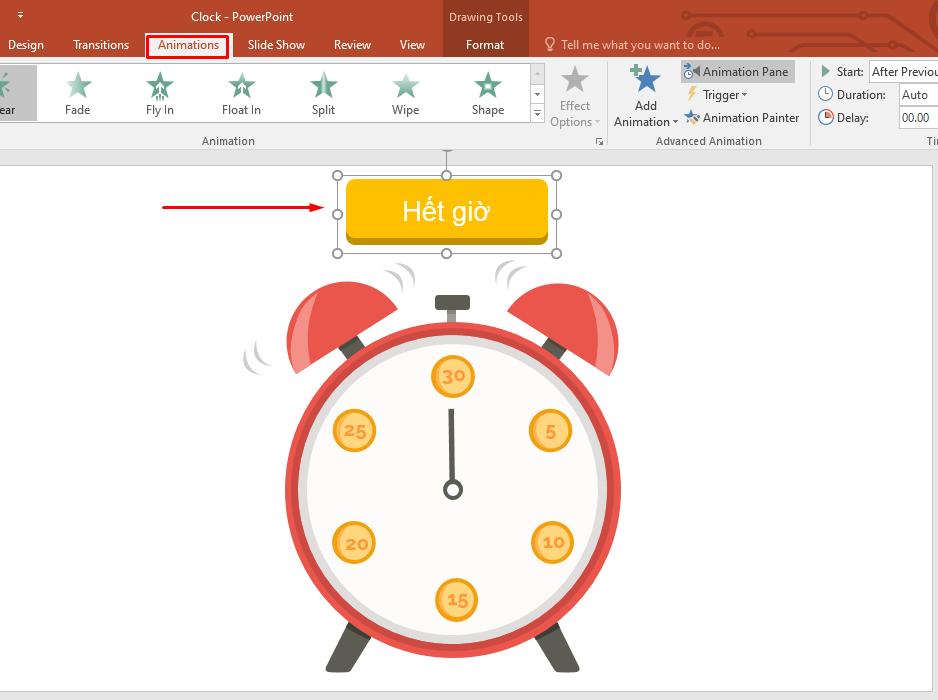Toggle the Animation Pane visibility
The height and width of the screenshot is (700, 938).
tap(738, 71)
